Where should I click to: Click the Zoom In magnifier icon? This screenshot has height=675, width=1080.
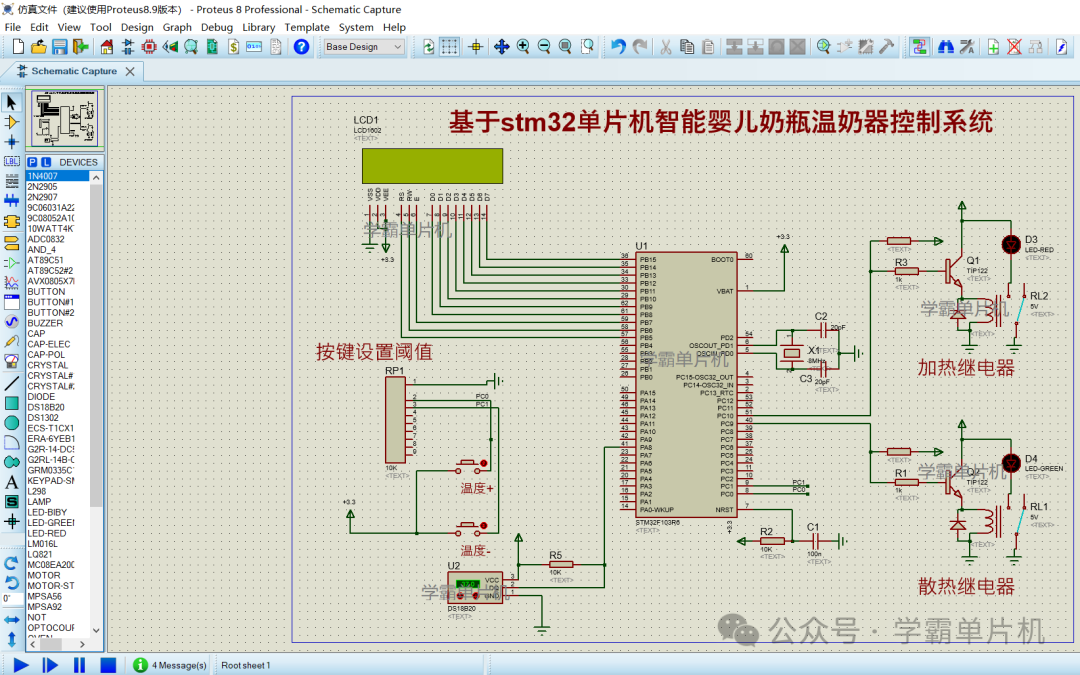point(523,47)
